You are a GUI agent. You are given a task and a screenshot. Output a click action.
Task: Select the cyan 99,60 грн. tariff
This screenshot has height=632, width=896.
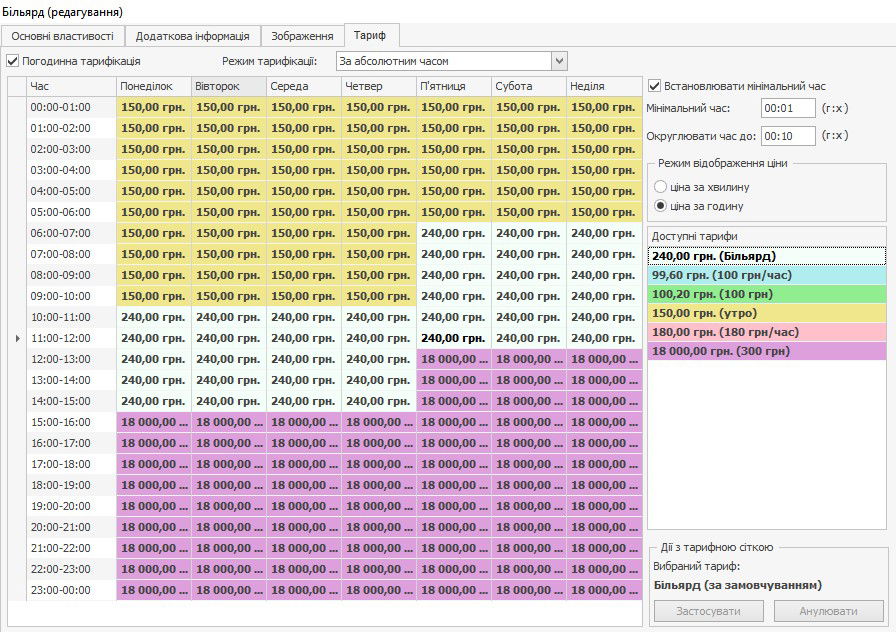pos(766,274)
